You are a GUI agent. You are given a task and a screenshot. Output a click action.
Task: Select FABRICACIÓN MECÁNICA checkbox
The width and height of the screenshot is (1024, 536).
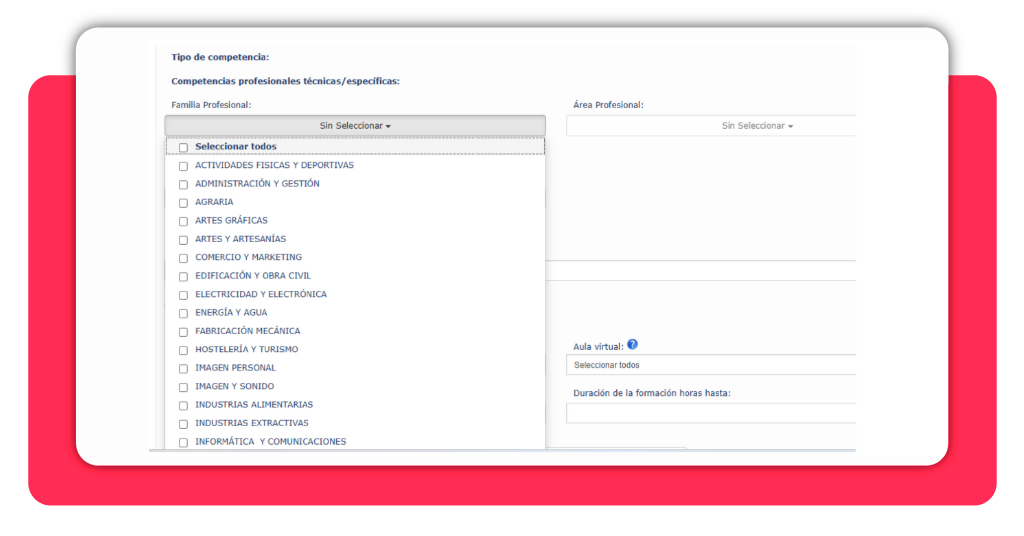[x=184, y=332]
